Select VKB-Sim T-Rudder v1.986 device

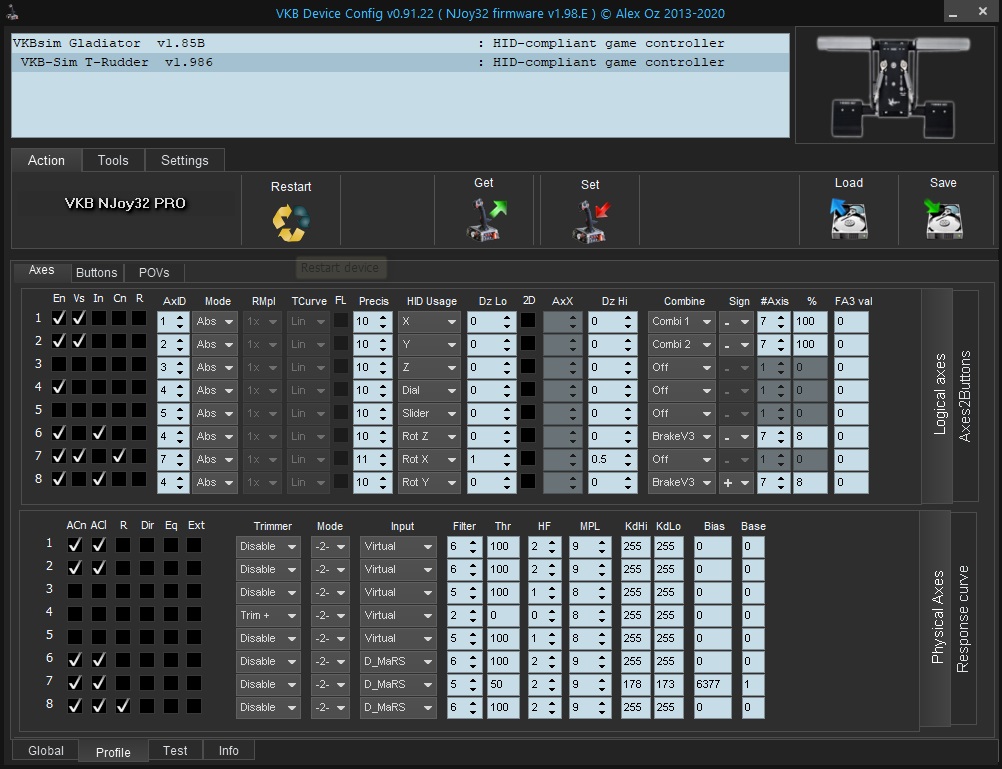click(x=400, y=63)
